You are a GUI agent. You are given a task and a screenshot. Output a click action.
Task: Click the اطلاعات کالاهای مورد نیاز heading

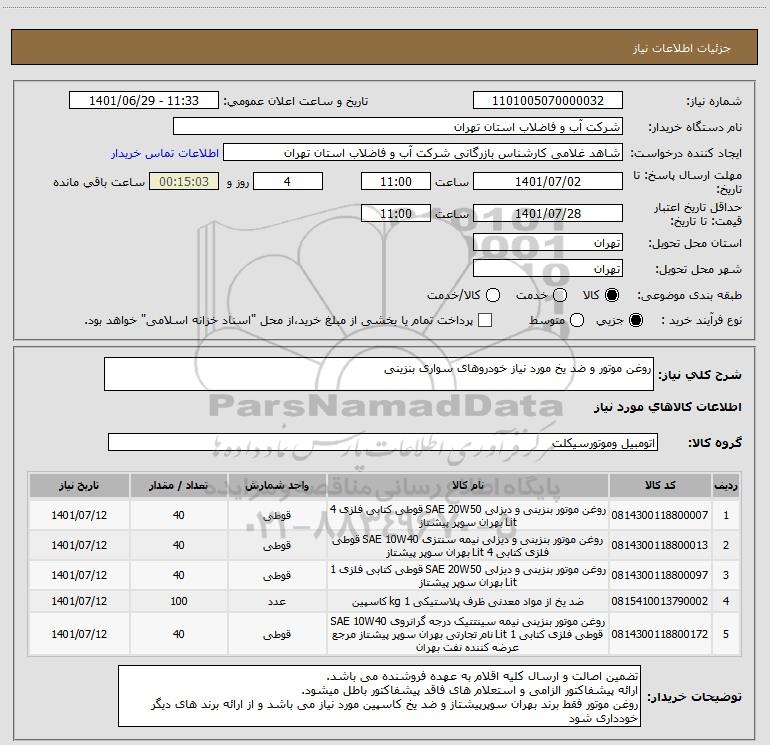(x=668, y=407)
